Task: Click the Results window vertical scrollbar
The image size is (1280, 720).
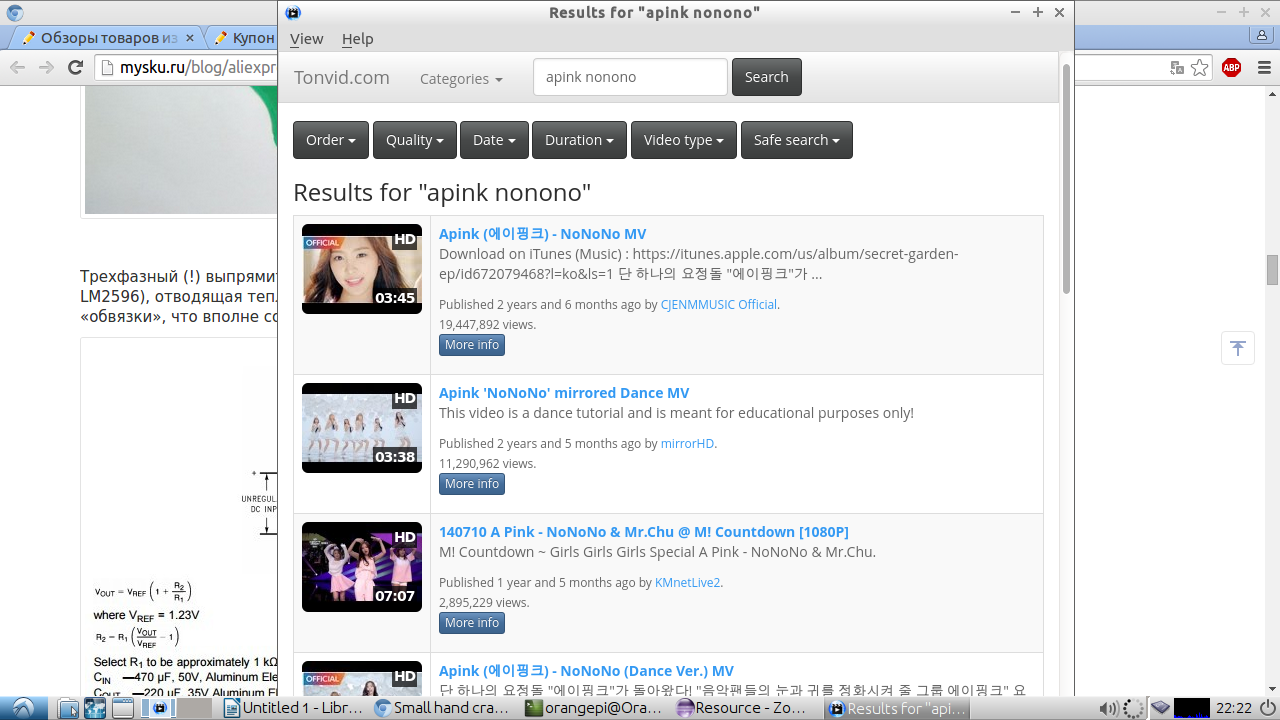Action: [x=1066, y=180]
